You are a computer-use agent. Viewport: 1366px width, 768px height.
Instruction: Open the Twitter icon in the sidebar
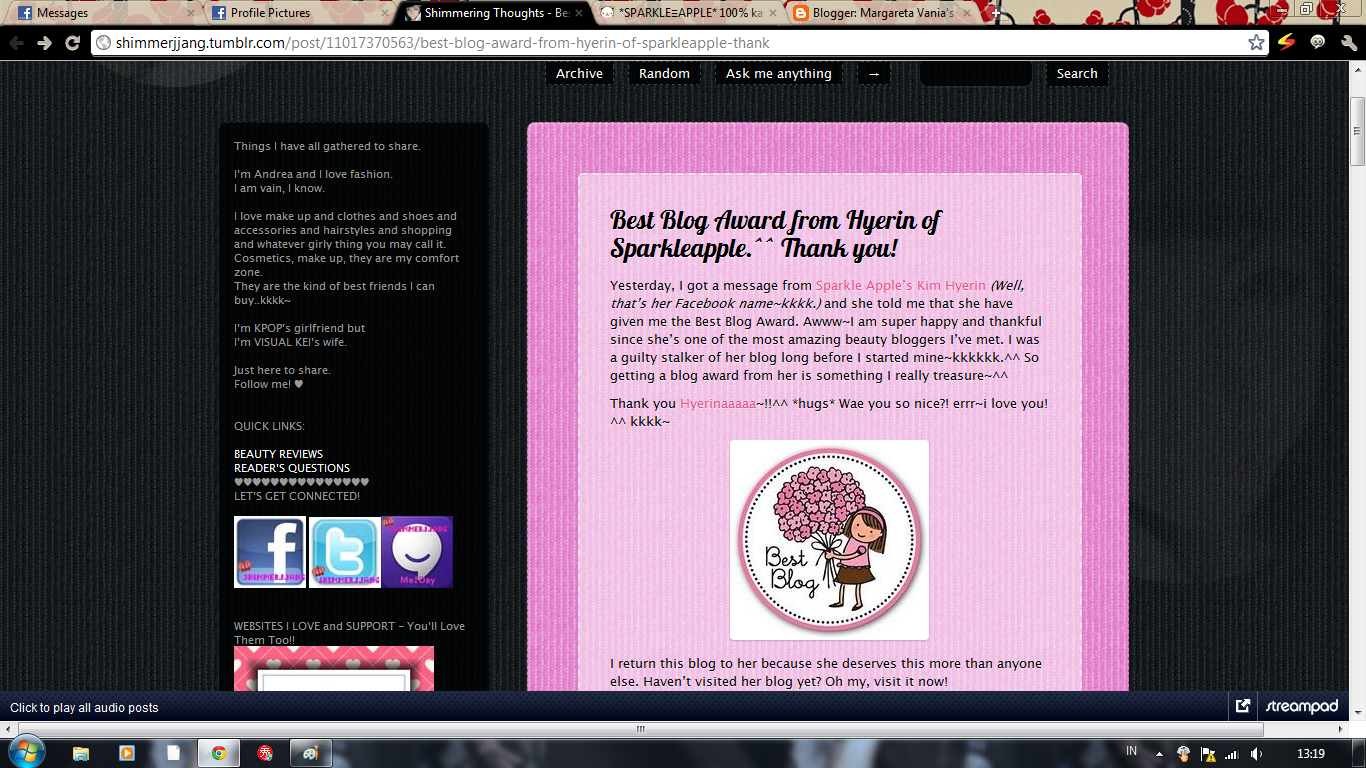click(344, 551)
